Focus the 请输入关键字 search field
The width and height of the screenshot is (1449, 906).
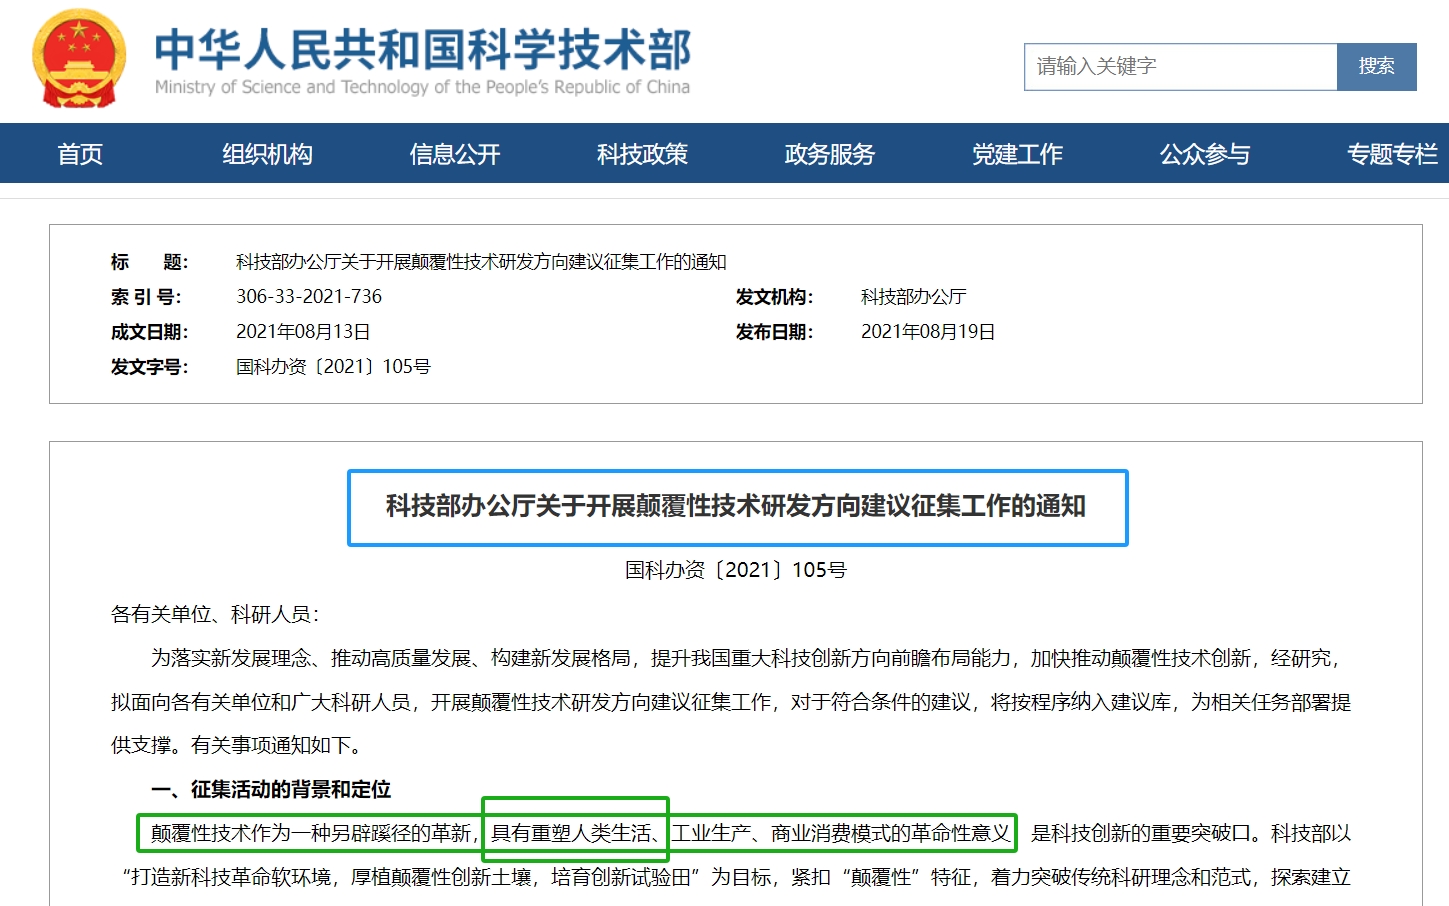[1181, 67]
